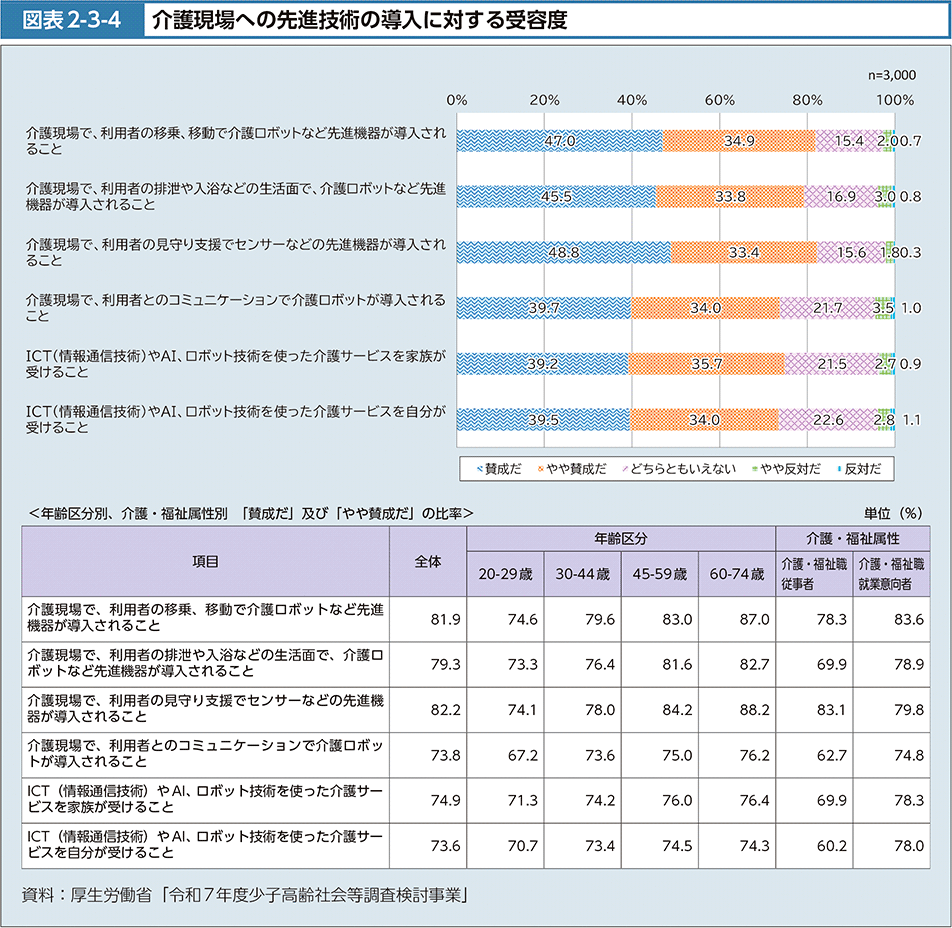This screenshot has height=928, width=952.
Task: Click the やや賛成だ legend swatch
Action: tap(540, 469)
